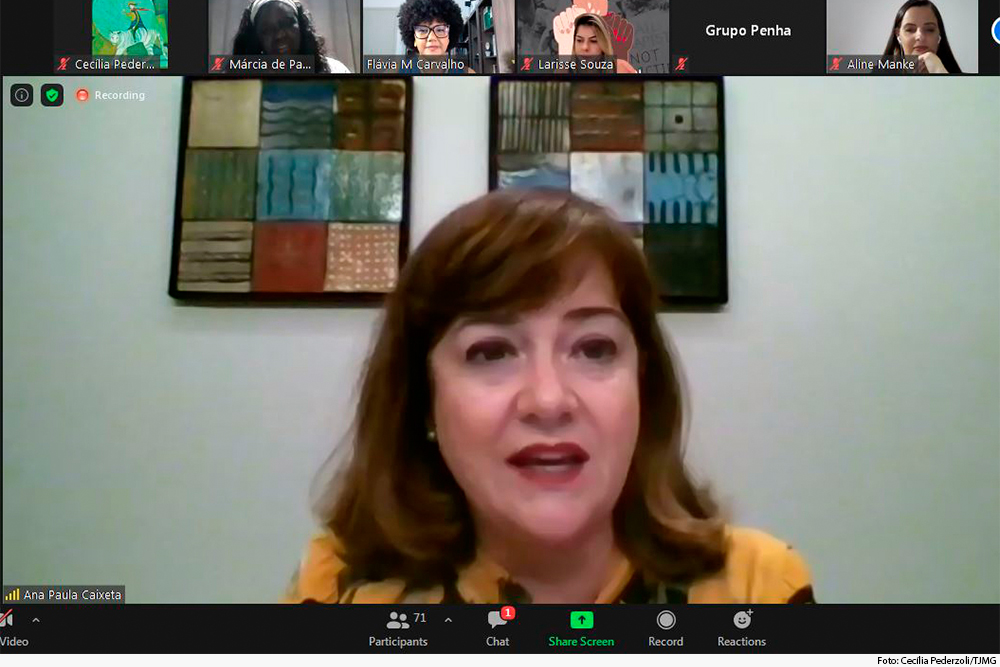Click the Flávia M Carvalho name label

[x=415, y=64]
